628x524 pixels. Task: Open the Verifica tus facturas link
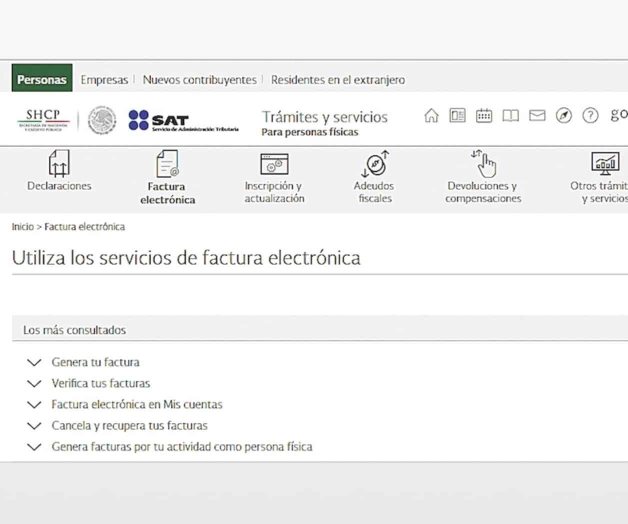(101, 383)
